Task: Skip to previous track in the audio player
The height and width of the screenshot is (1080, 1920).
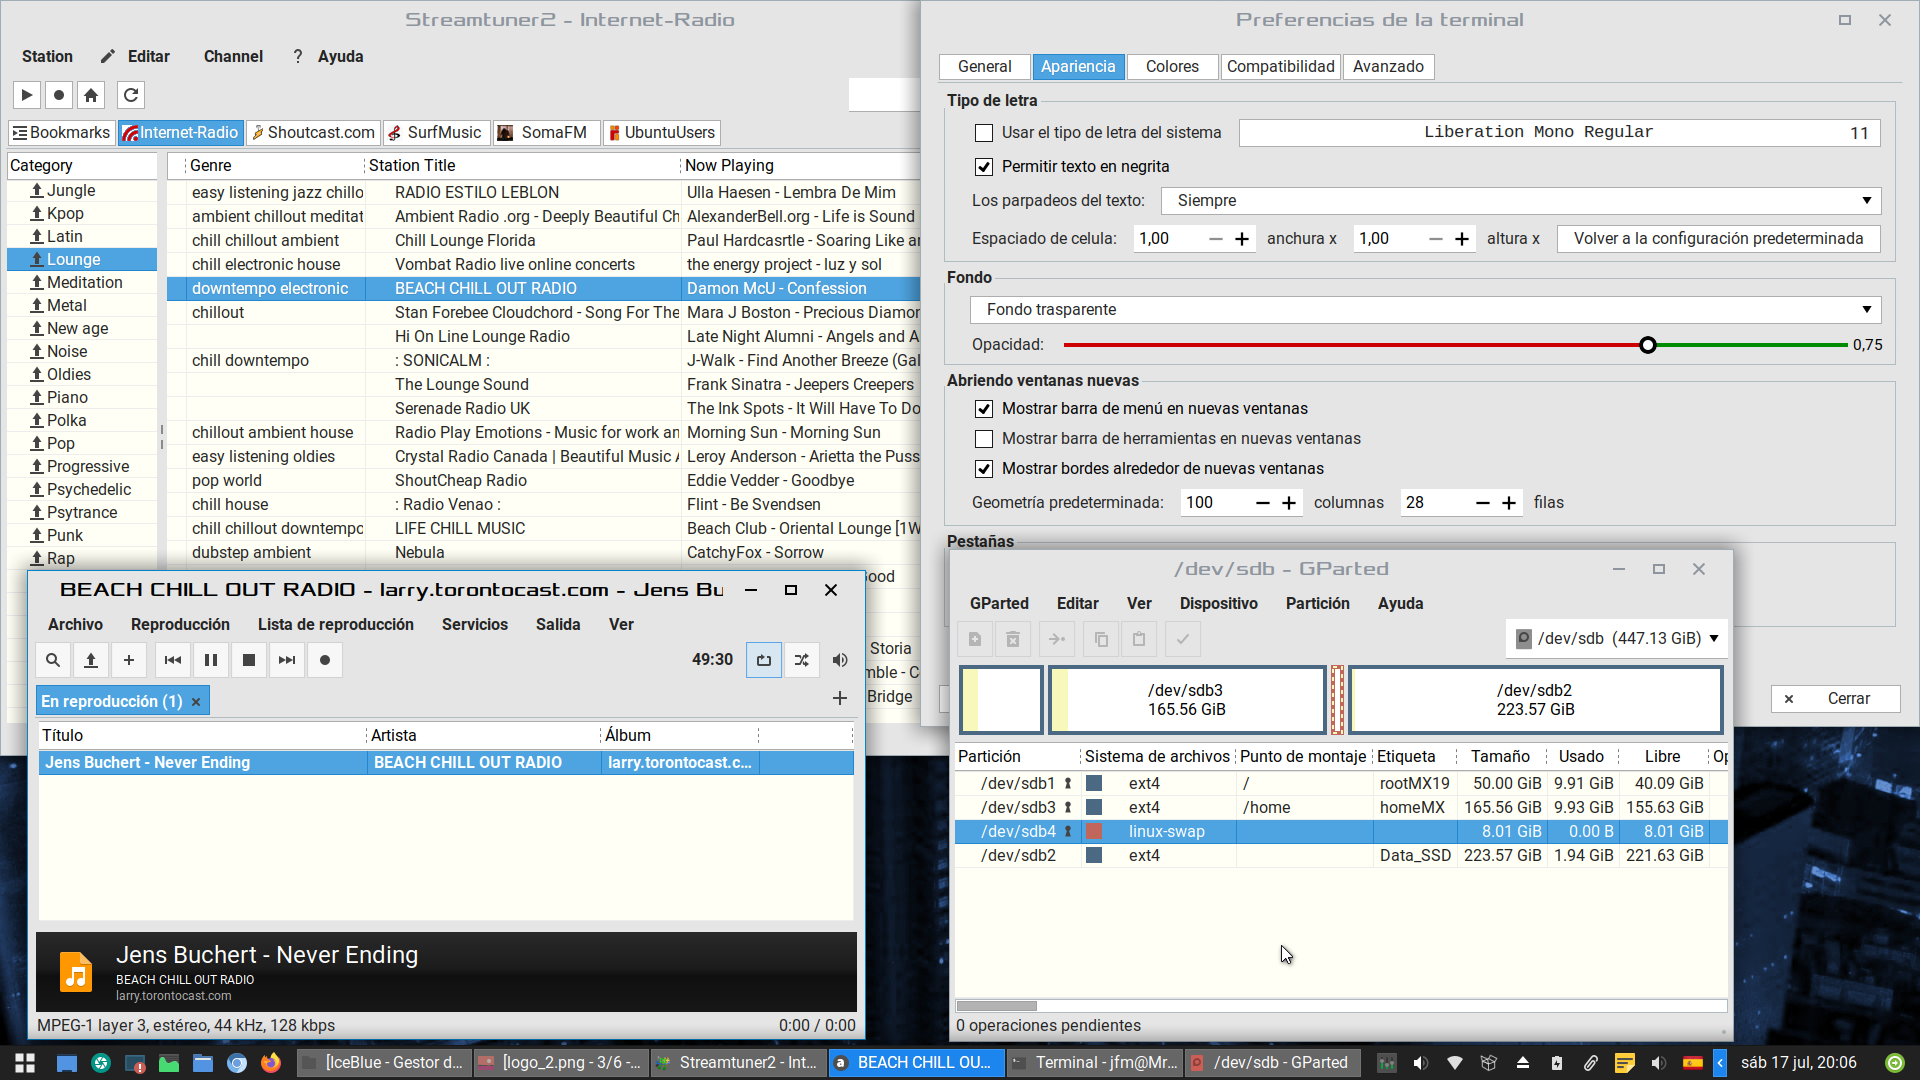Action: pos(173,660)
